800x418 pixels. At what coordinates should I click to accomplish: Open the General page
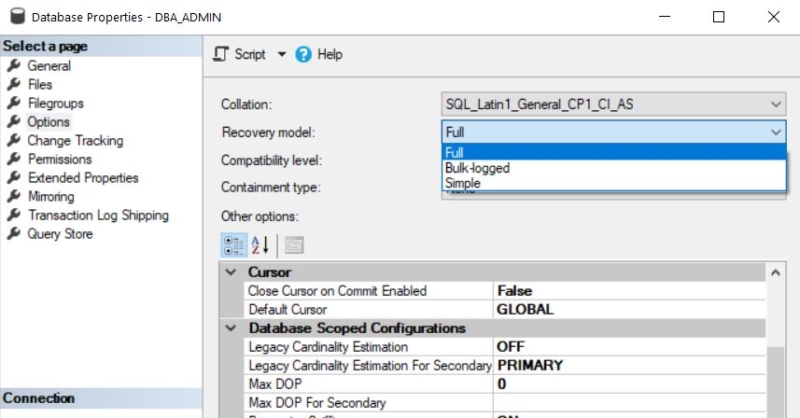click(x=49, y=66)
